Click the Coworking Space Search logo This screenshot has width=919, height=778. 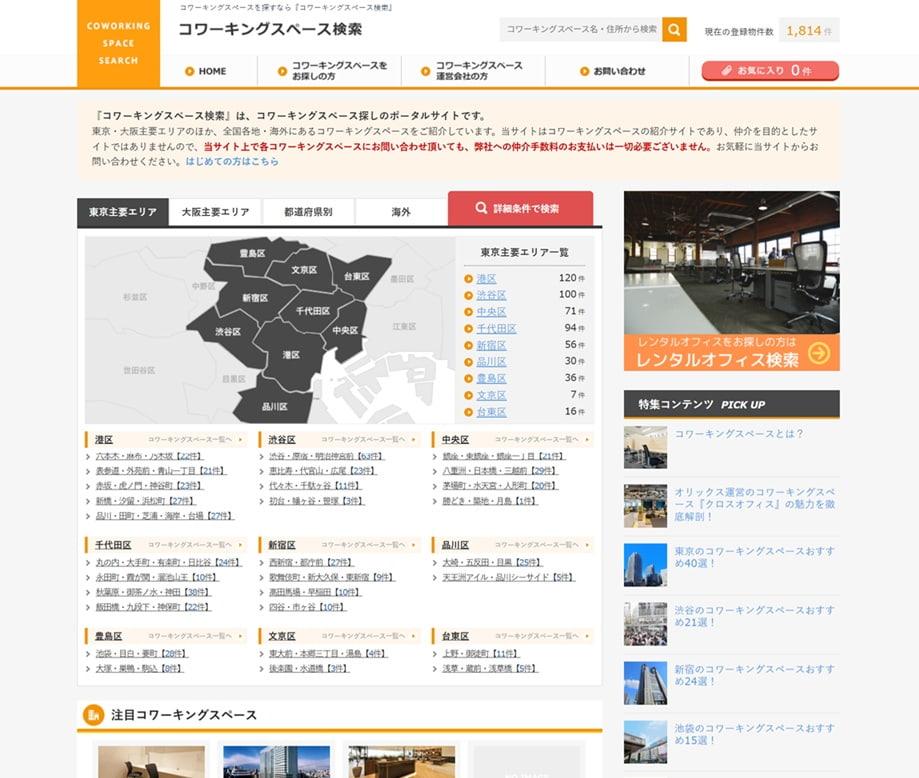(x=118, y=45)
